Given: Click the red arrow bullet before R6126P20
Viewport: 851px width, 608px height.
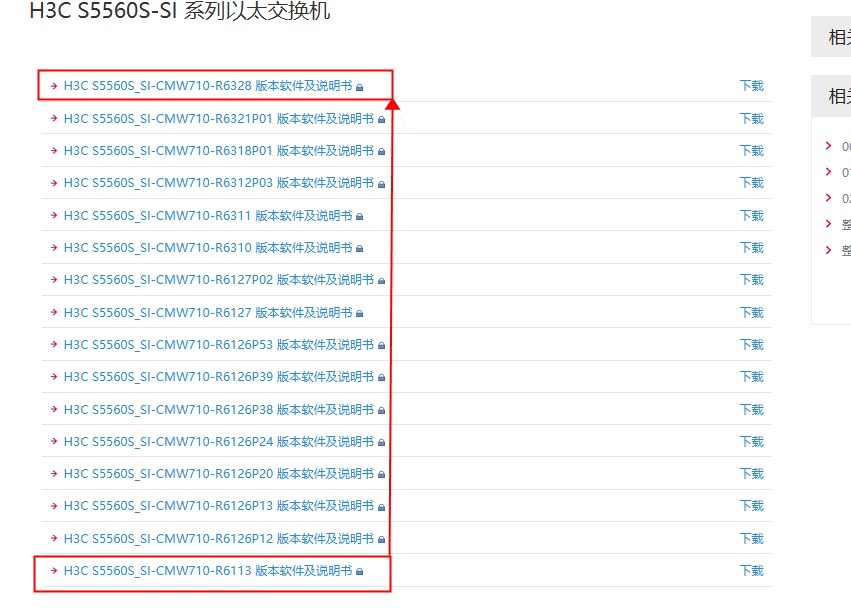Looking at the screenshot, I should click(54, 473).
